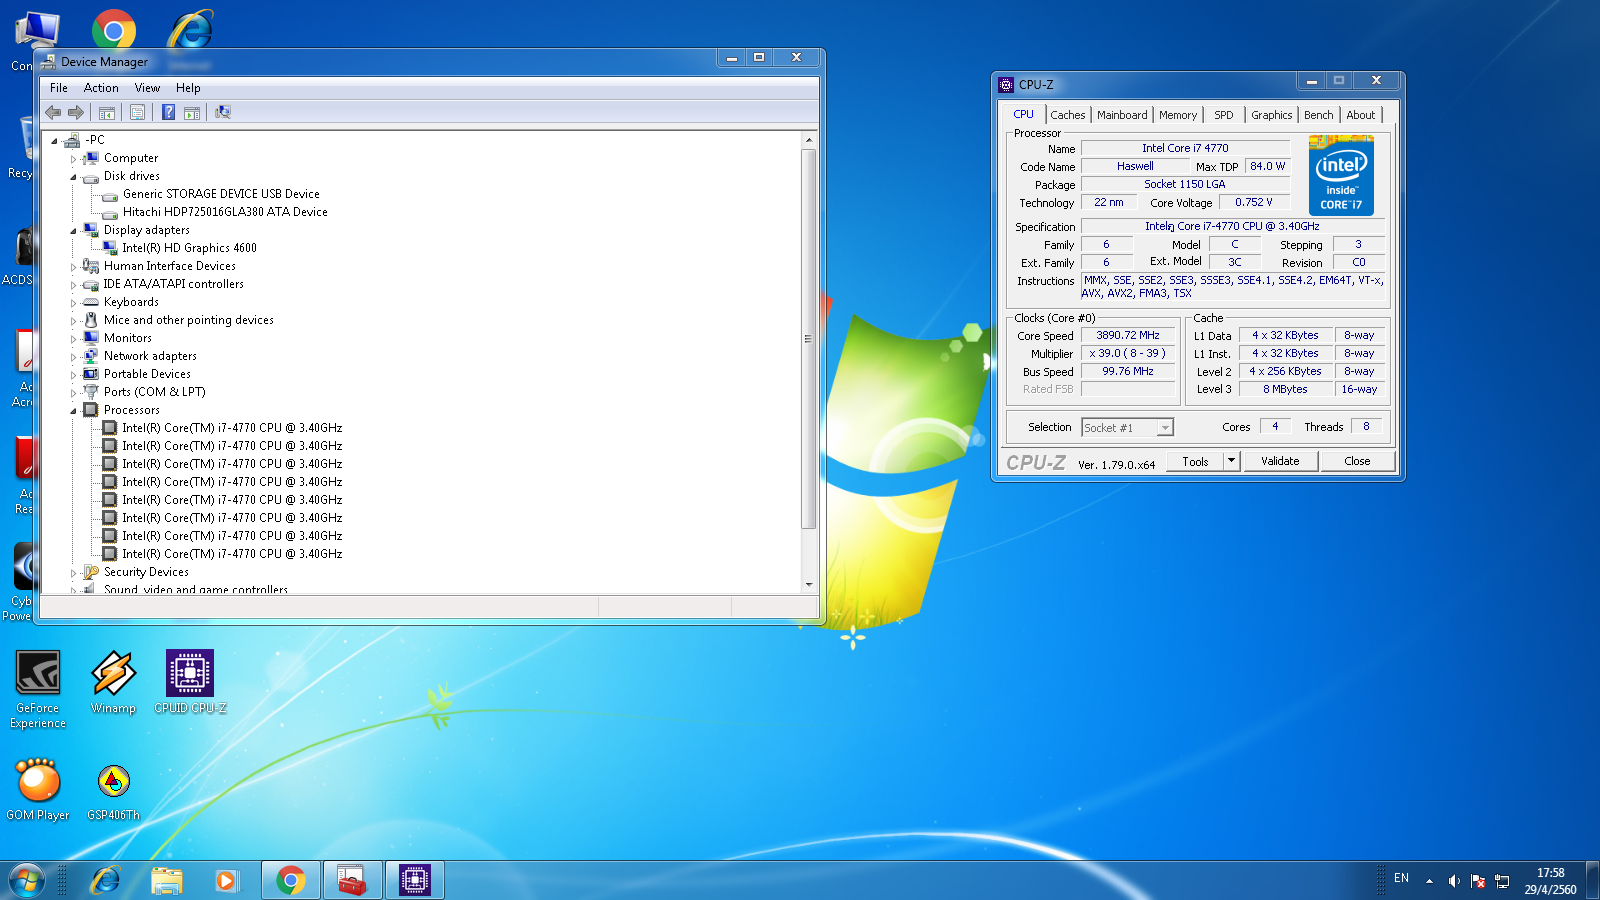Image resolution: width=1600 pixels, height=900 pixels.
Task: Click the volume speaker tray icon
Action: [x=1454, y=881]
